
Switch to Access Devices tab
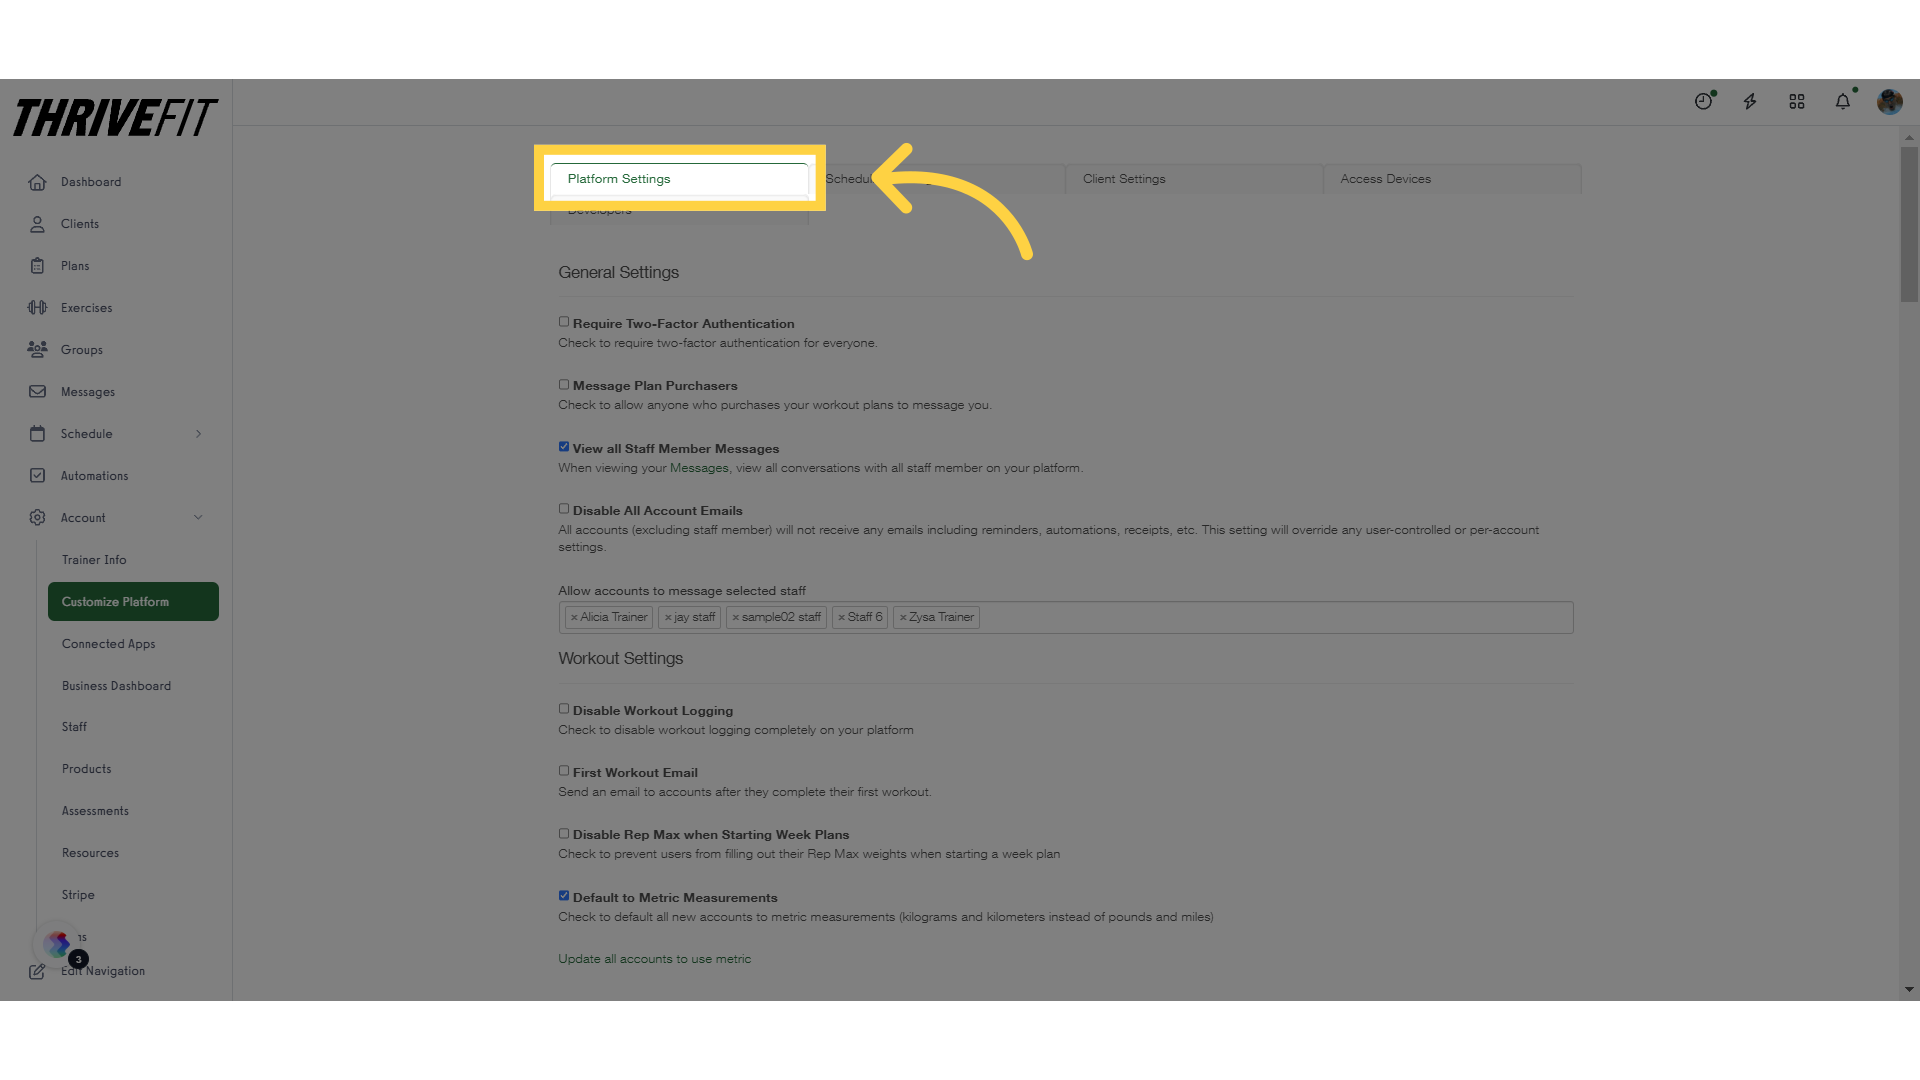tap(1385, 178)
